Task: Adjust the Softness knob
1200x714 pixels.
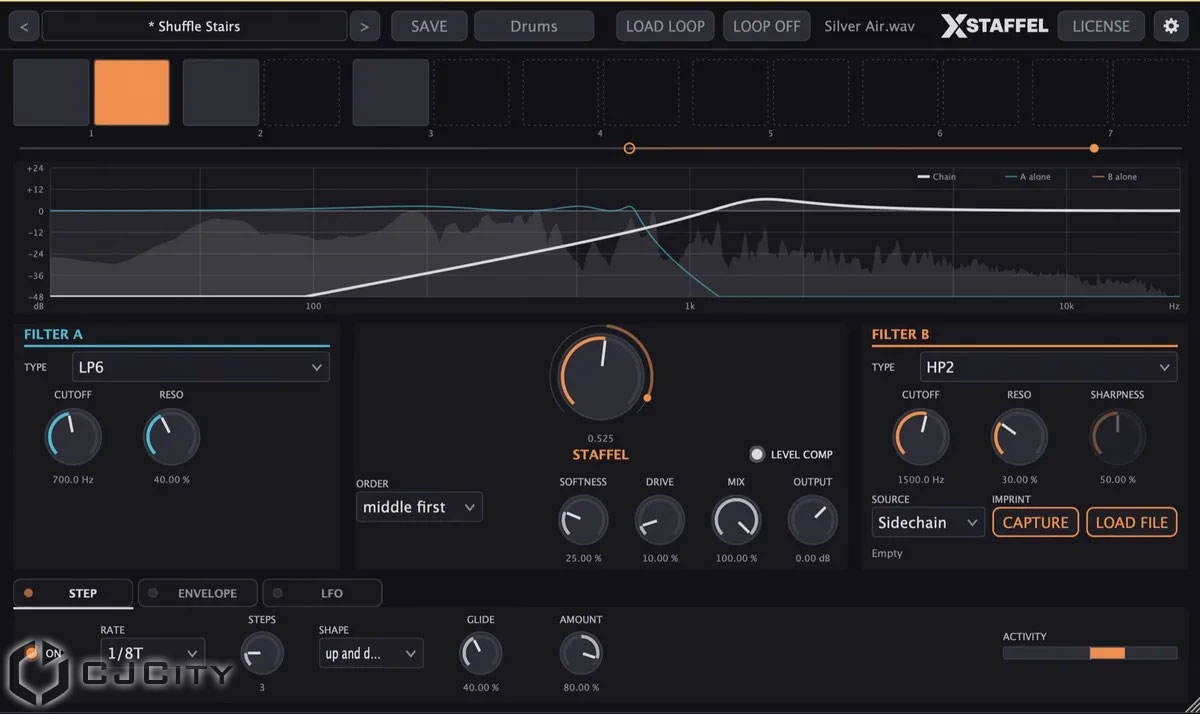Action: [583, 520]
